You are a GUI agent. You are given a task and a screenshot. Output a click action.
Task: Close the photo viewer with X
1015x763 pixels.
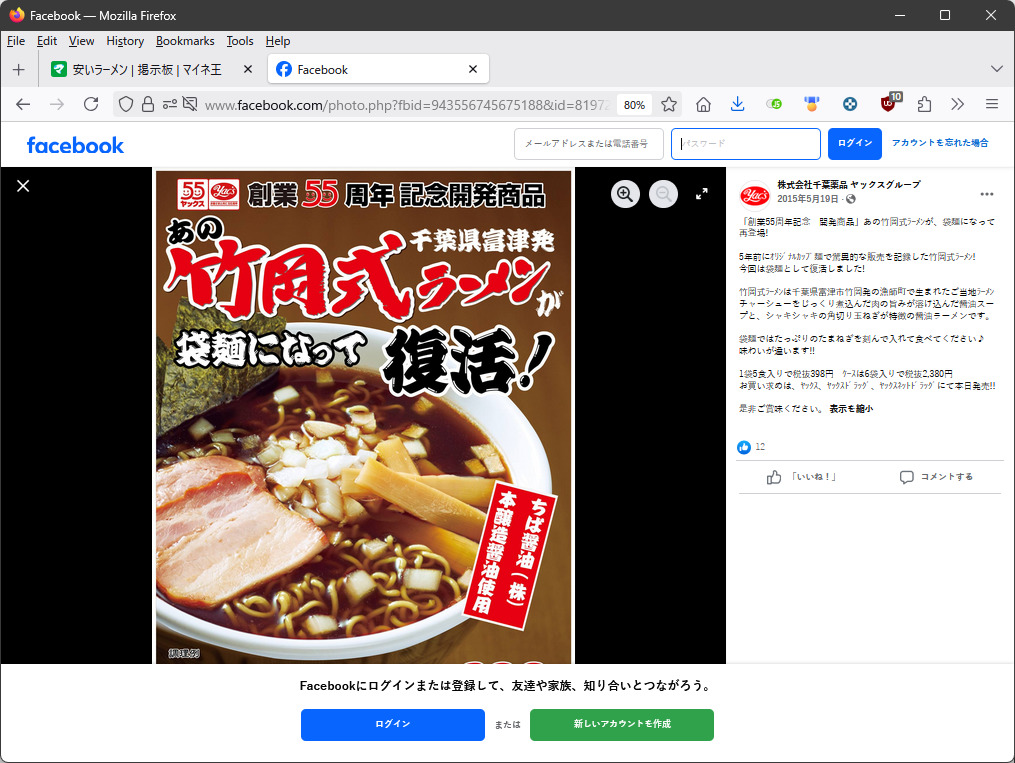click(x=23, y=186)
